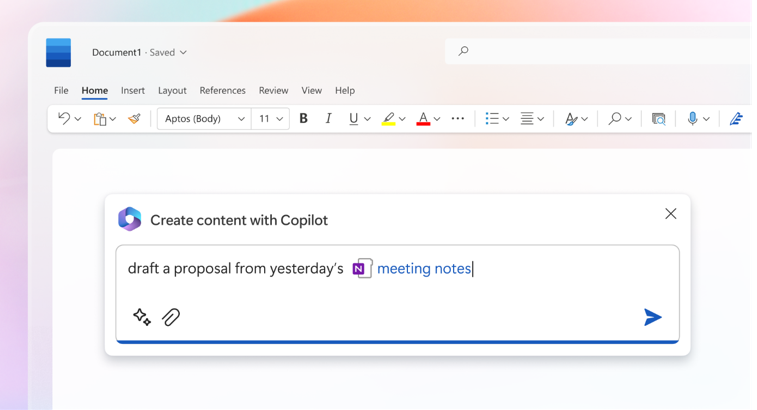Toggle Italic formatting
The width and height of the screenshot is (757, 410).
tap(328, 118)
